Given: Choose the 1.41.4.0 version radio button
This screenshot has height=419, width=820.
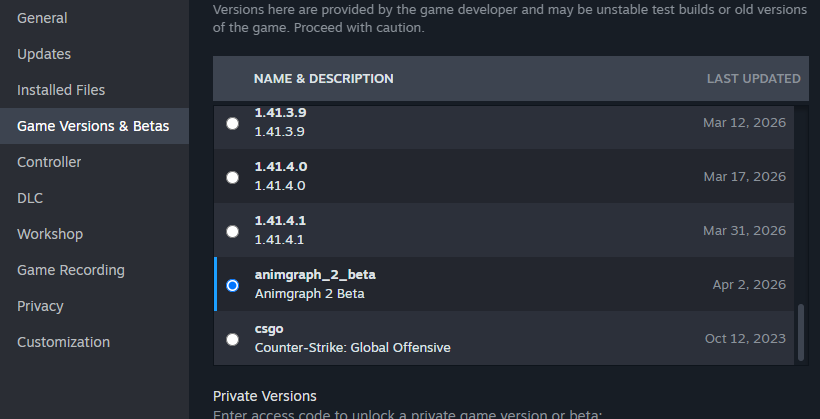Looking at the screenshot, I should coord(233,177).
